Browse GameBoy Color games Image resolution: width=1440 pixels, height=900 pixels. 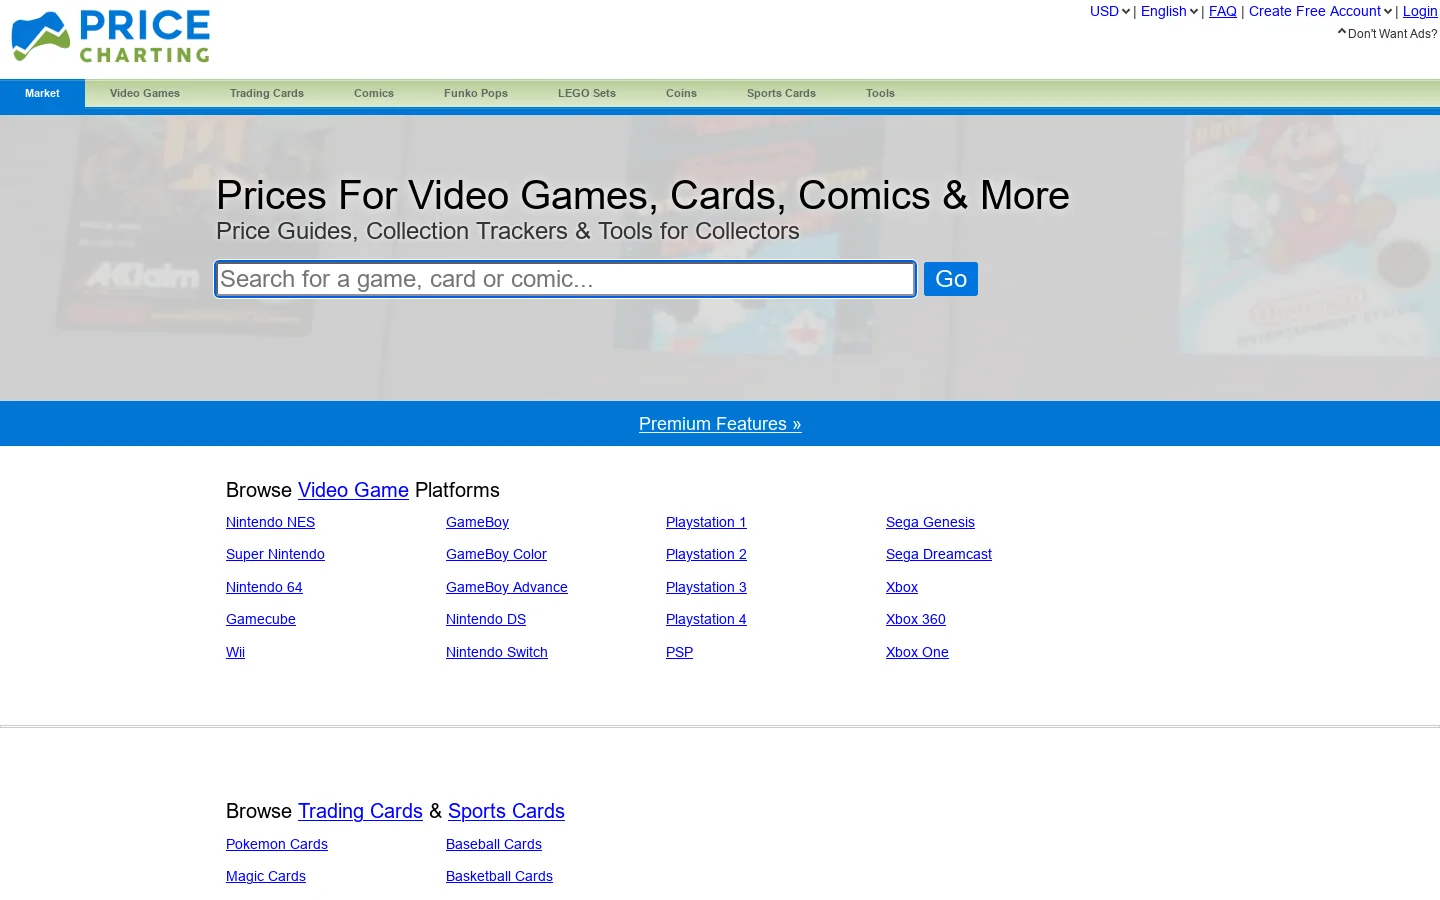tap(496, 554)
